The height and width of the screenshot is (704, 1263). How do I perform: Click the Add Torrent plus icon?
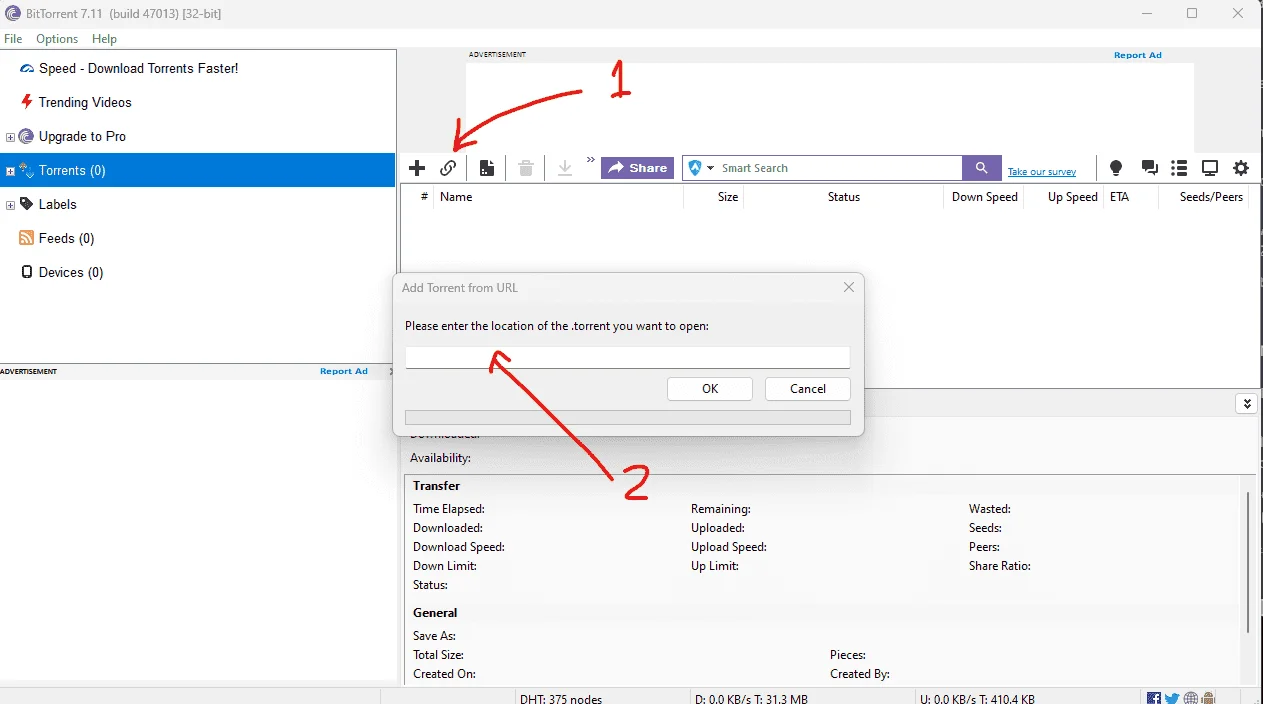(417, 168)
